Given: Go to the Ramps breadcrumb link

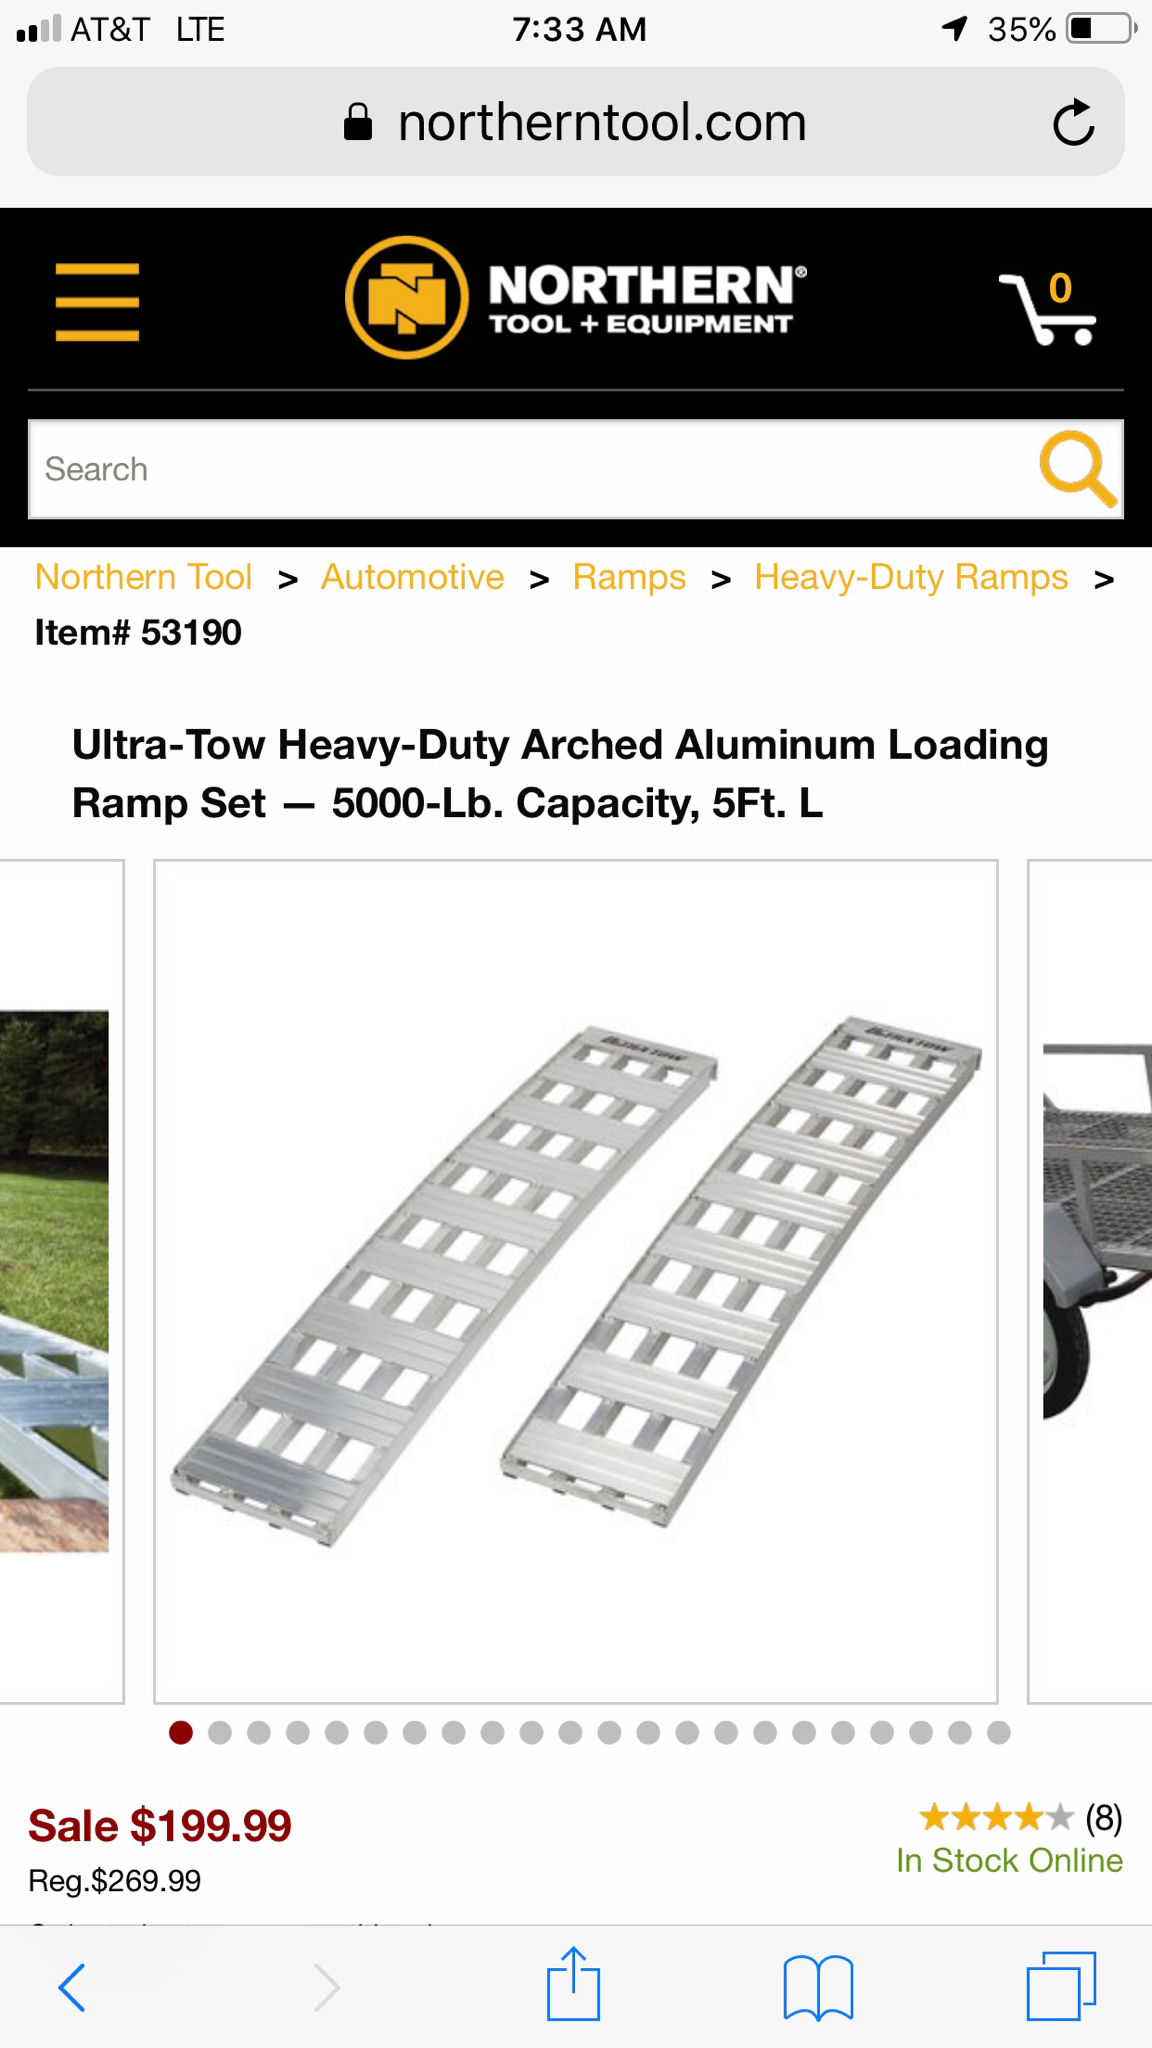Looking at the screenshot, I should tap(629, 577).
